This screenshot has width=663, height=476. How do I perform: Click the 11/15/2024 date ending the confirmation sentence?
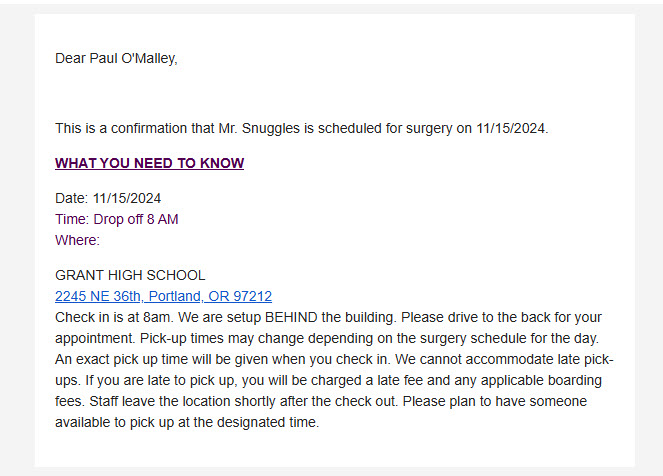click(x=512, y=128)
